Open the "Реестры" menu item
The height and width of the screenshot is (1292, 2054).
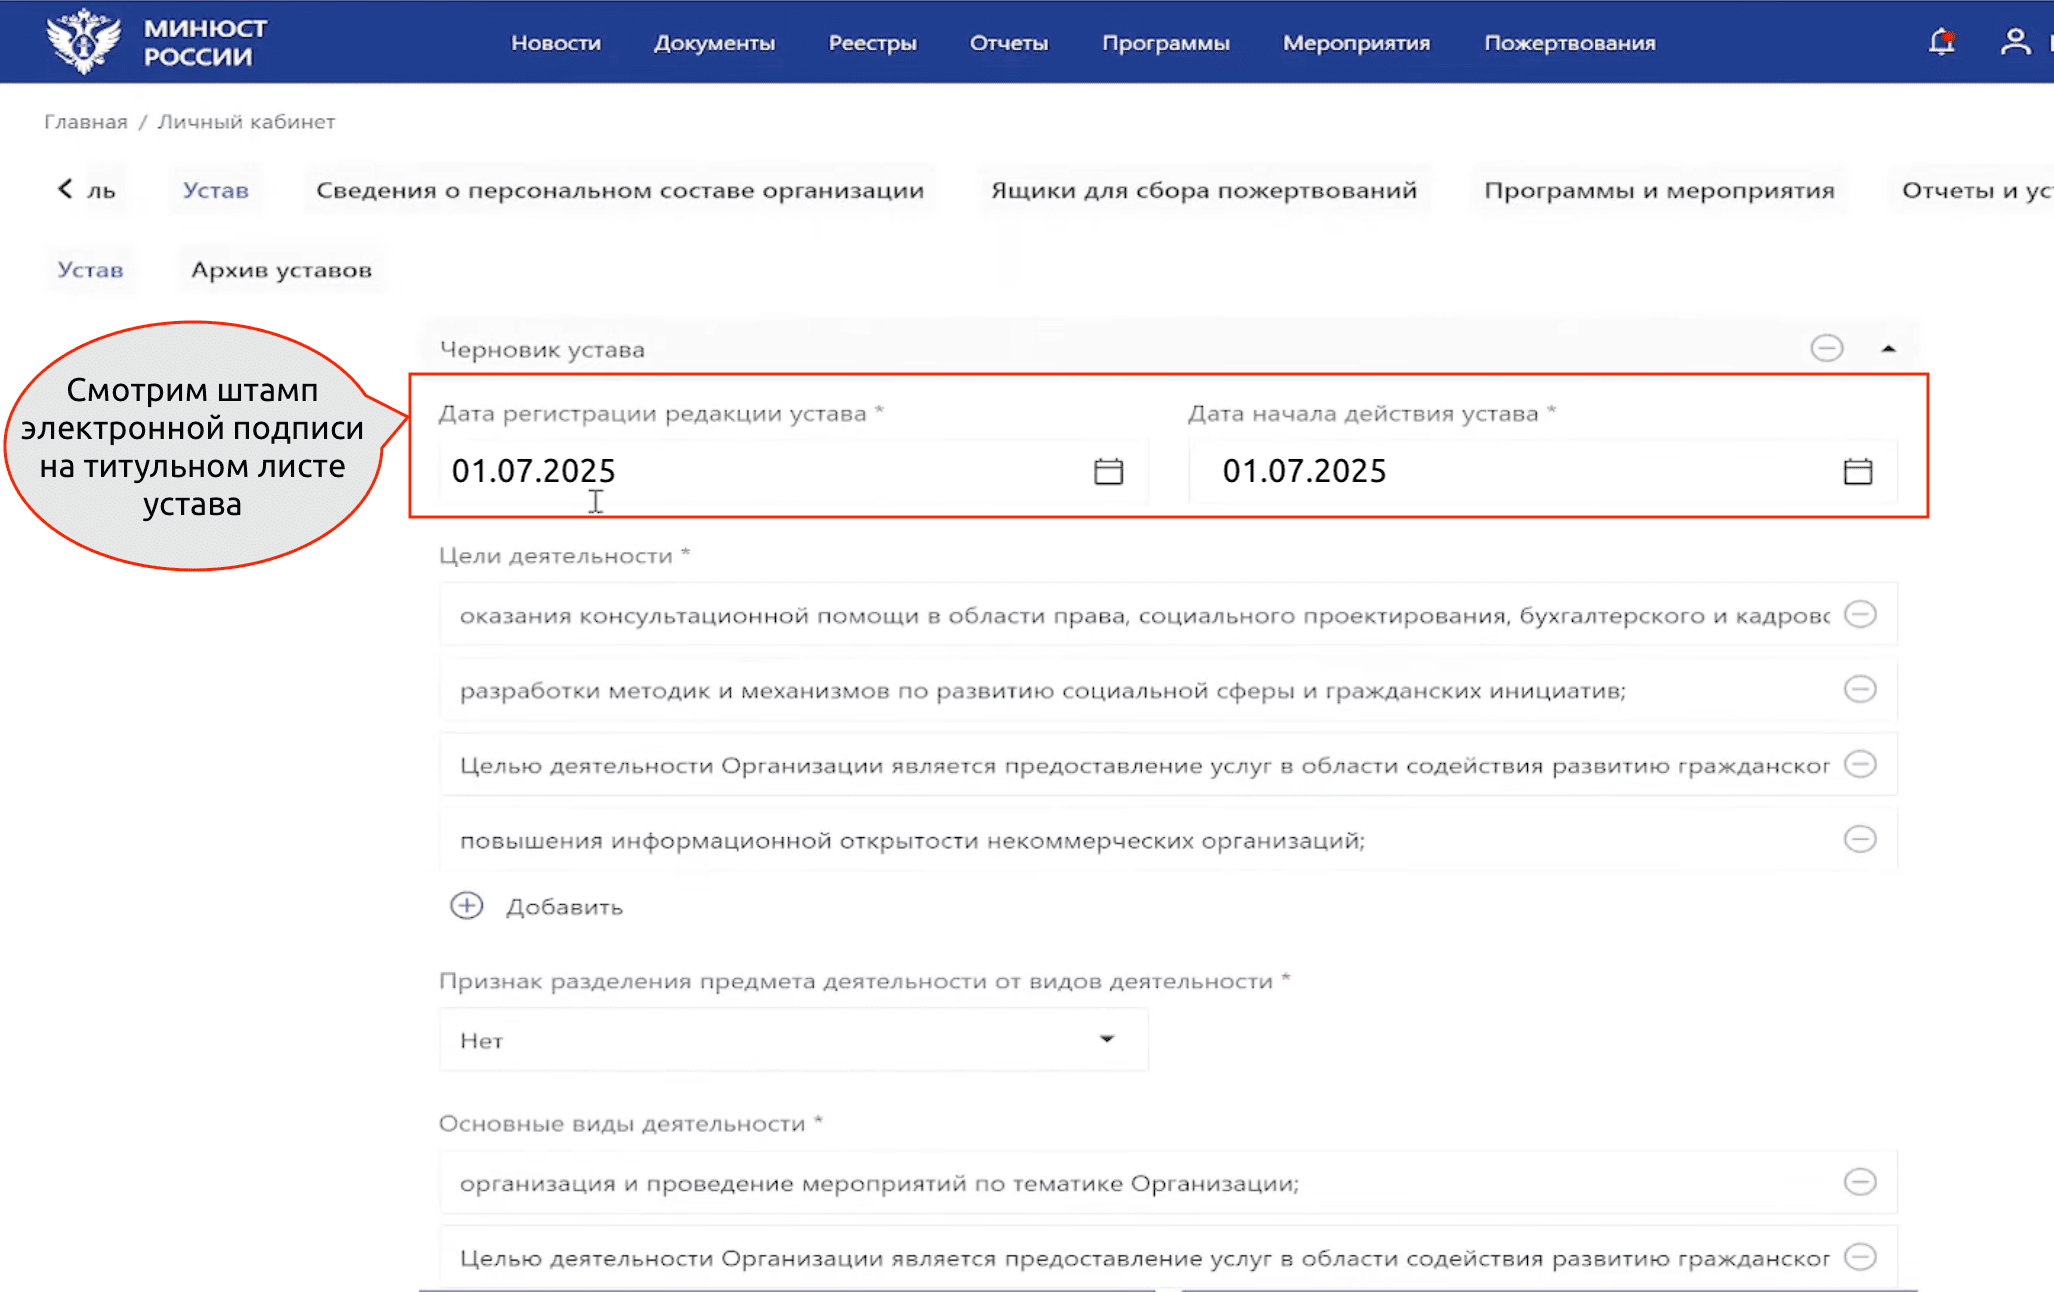tap(872, 42)
